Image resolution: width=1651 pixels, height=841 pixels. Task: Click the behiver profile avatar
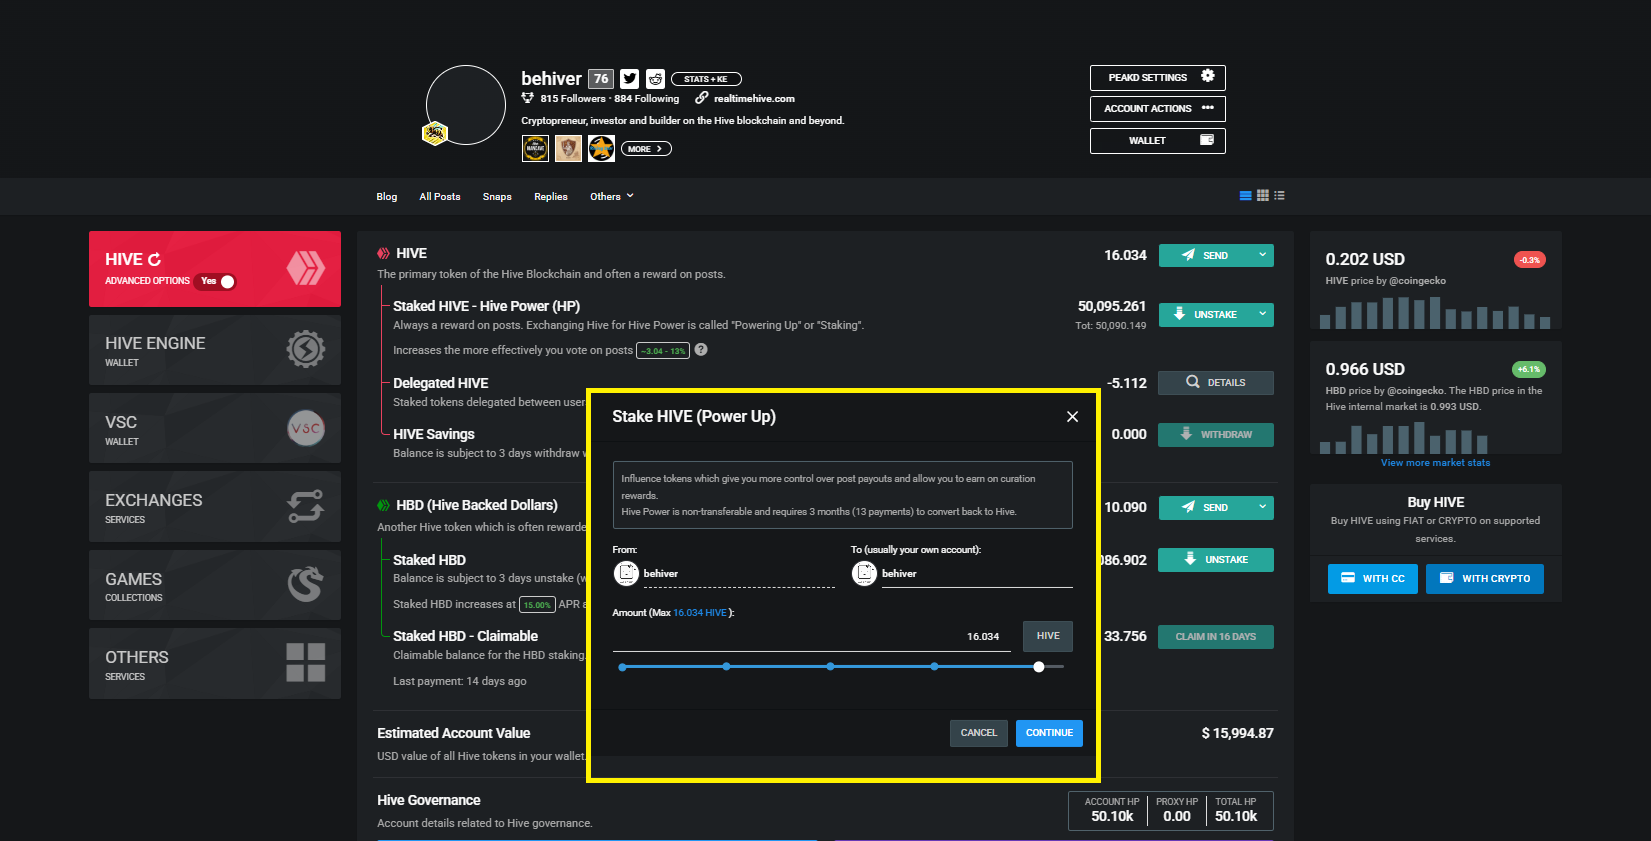[466, 105]
